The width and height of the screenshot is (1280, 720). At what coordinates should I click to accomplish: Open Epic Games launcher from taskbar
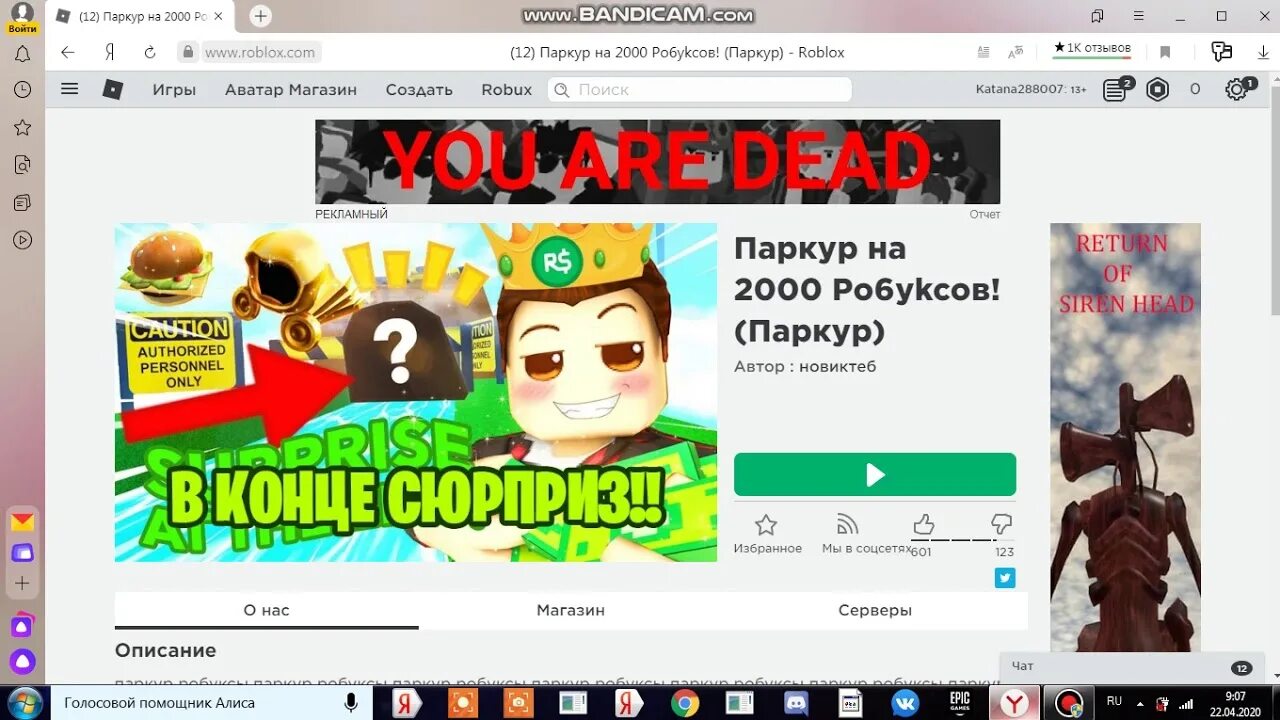pyautogui.click(x=960, y=703)
